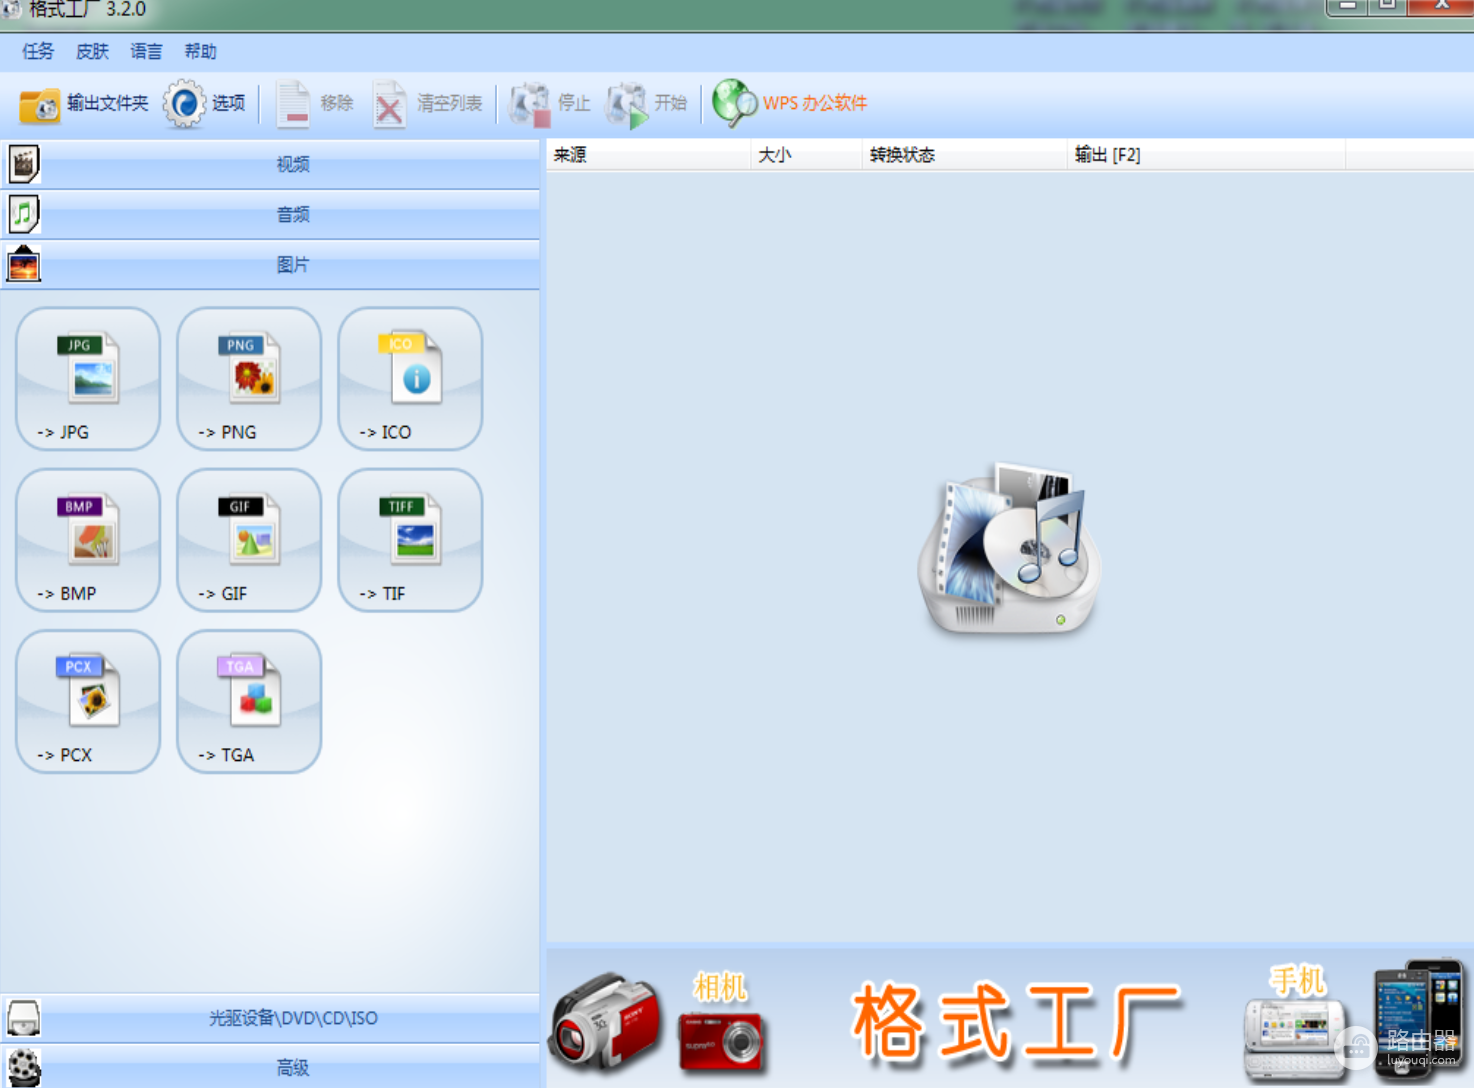This screenshot has width=1474, height=1088.
Task: Start conversion with 开始
Action: (x=647, y=103)
